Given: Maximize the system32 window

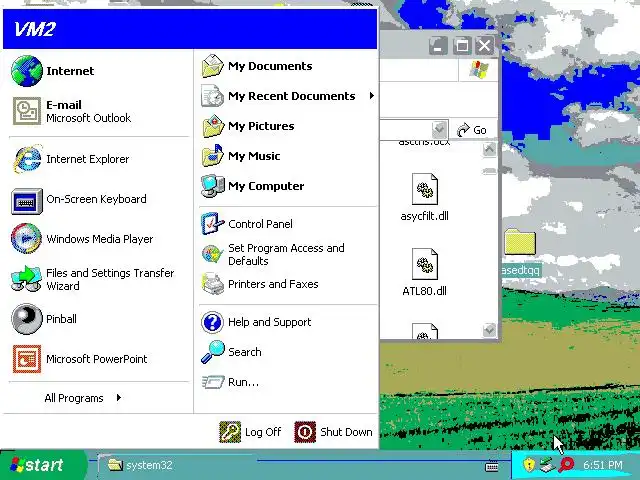Looking at the screenshot, I should point(462,45).
